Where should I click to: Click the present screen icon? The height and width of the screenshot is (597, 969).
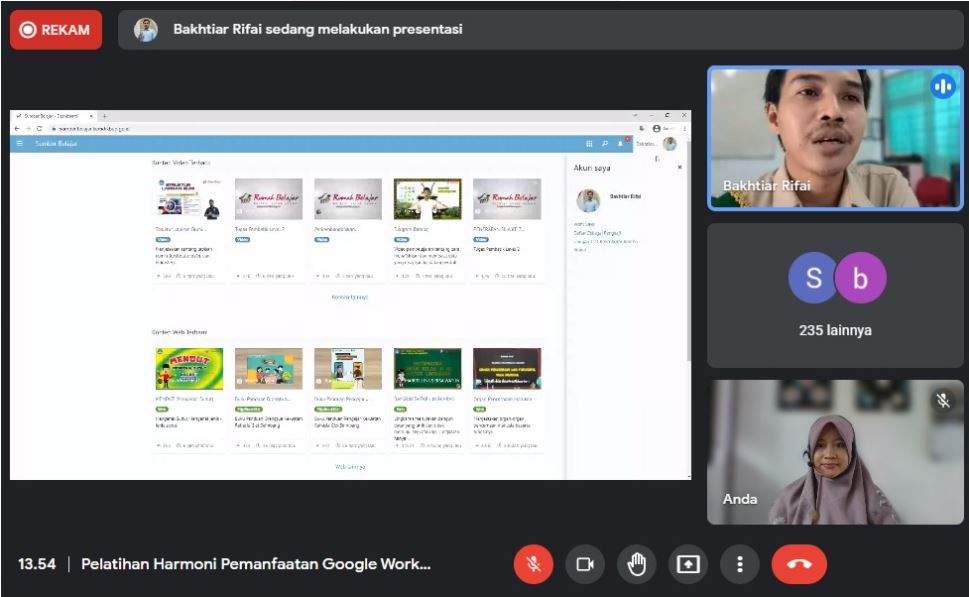click(688, 564)
